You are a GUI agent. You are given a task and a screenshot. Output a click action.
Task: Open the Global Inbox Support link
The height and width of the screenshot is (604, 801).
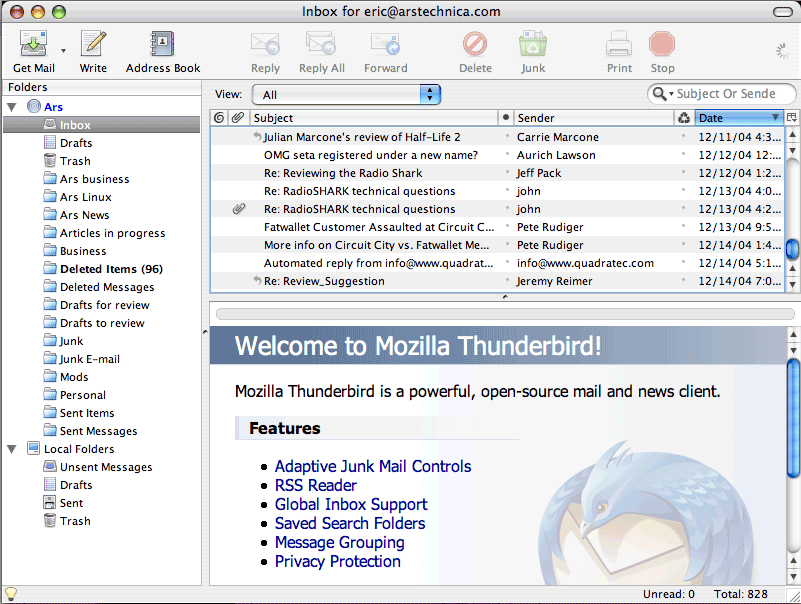[351, 504]
